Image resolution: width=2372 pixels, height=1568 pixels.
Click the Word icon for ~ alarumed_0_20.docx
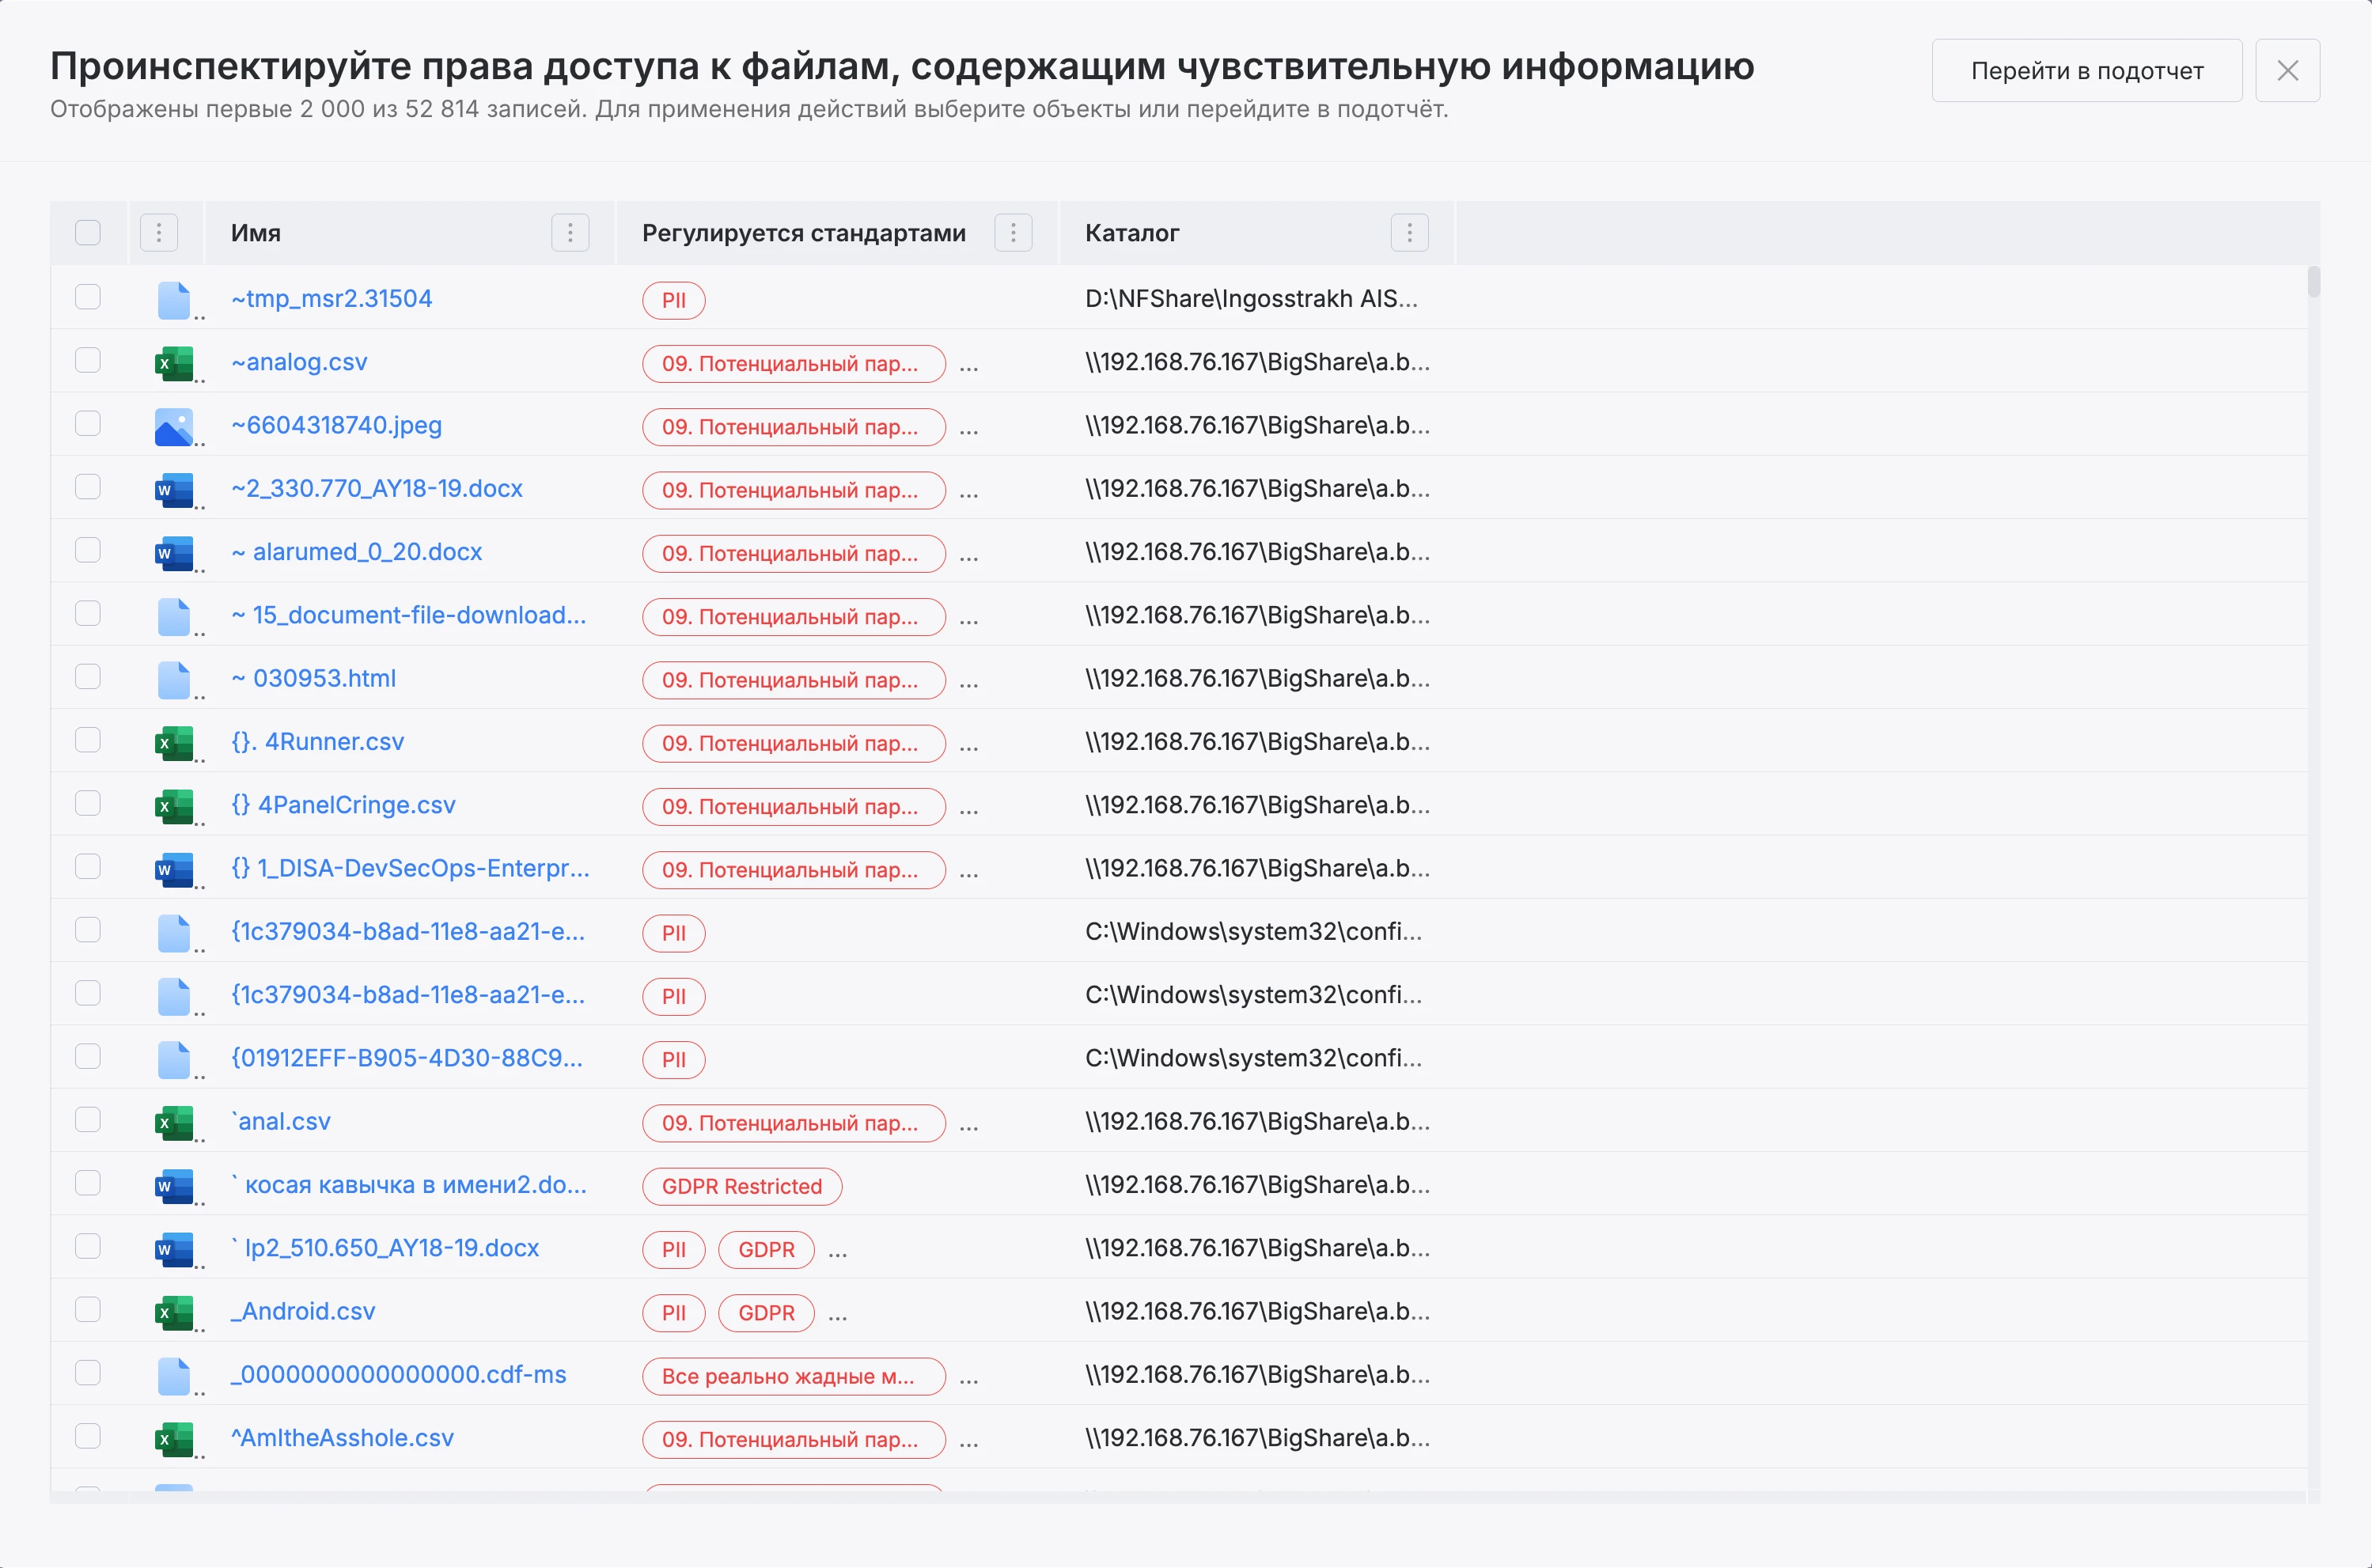[x=174, y=553]
